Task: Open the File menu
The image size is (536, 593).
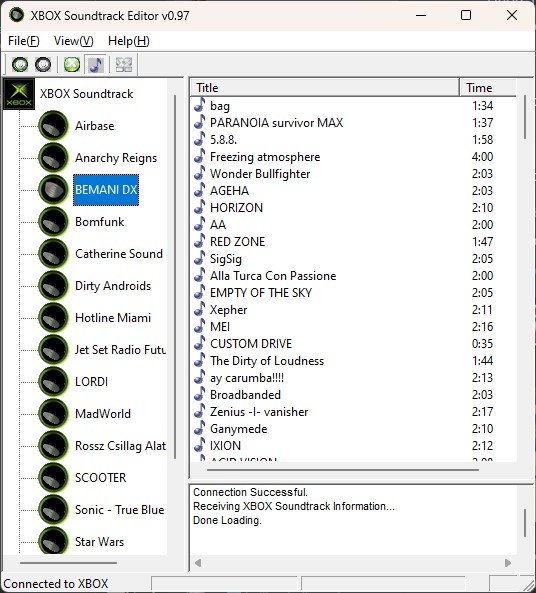Action: [x=23, y=41]
